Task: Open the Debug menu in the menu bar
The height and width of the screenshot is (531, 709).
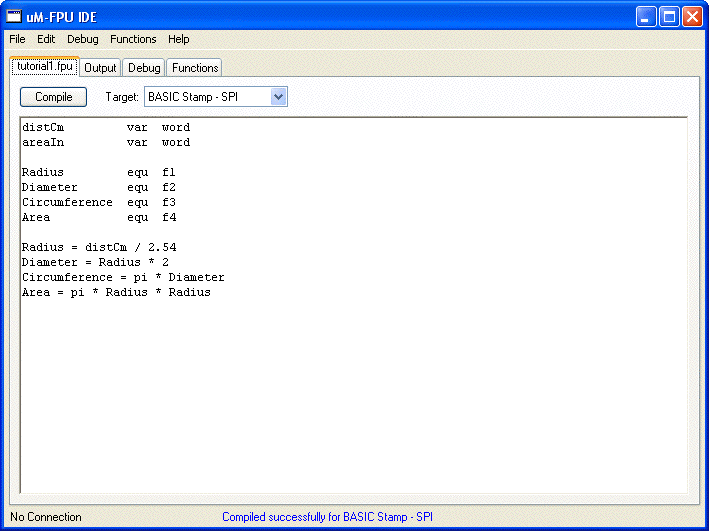Action: [x=83, y=39]
